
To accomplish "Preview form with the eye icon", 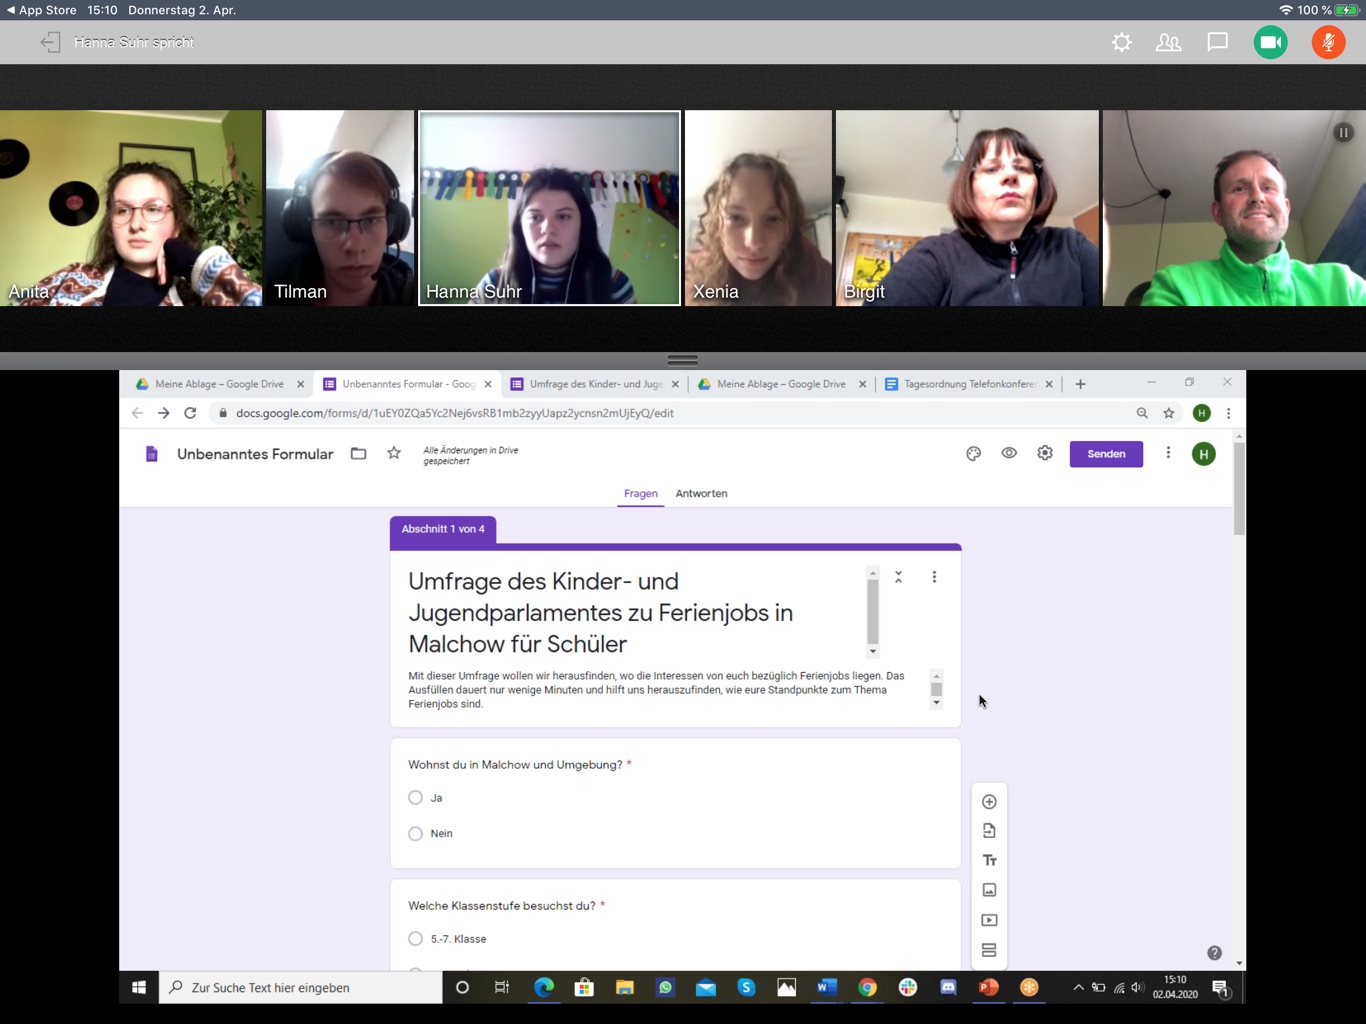I will [x=1009, y=454].
